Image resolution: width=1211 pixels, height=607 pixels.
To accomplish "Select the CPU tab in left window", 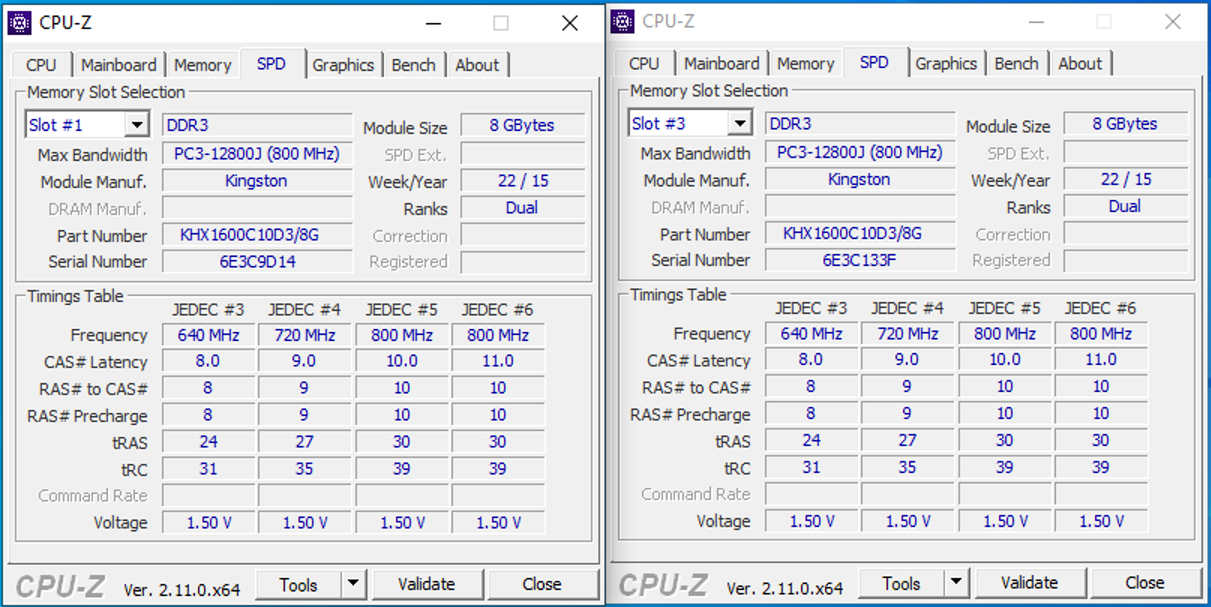I will point(41,65).
